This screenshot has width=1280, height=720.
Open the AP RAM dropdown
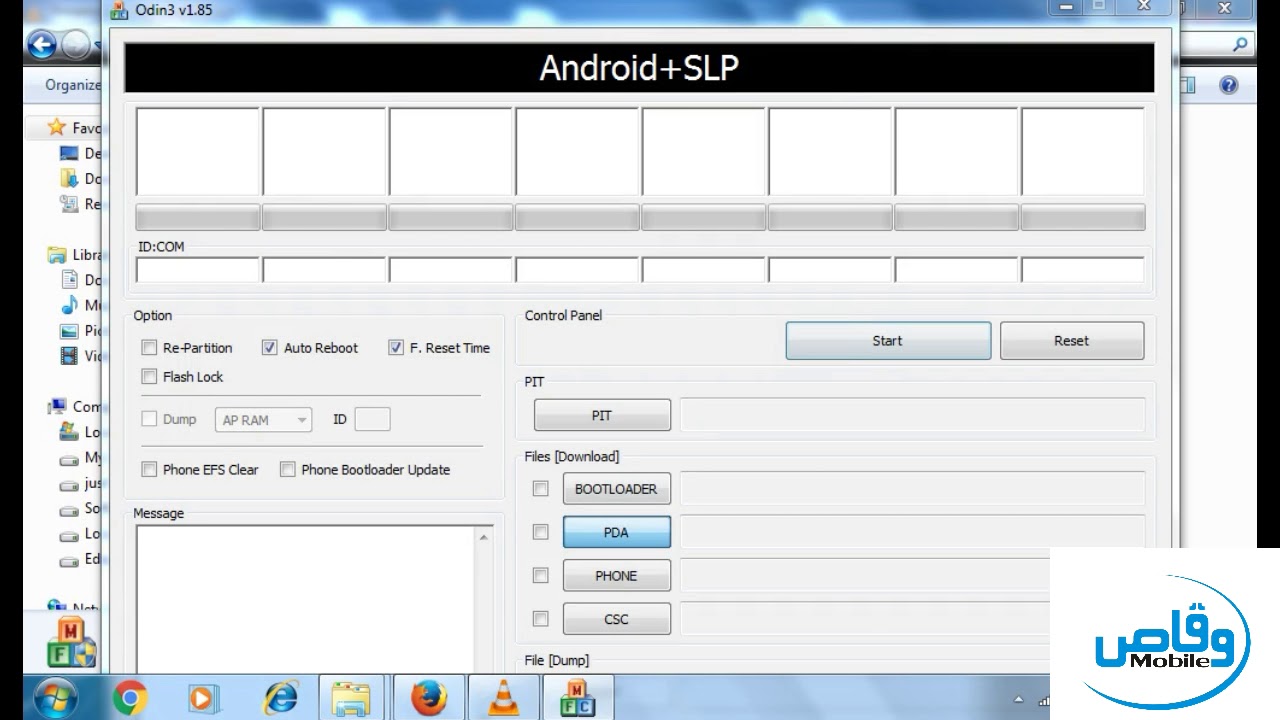coord(263,420)
